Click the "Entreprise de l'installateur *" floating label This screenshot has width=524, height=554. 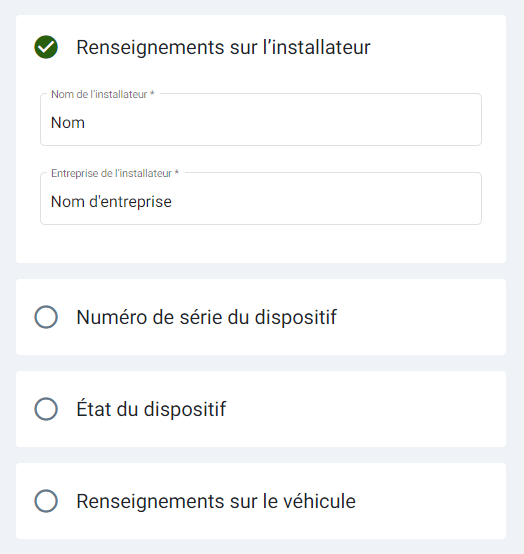point(115,173)
